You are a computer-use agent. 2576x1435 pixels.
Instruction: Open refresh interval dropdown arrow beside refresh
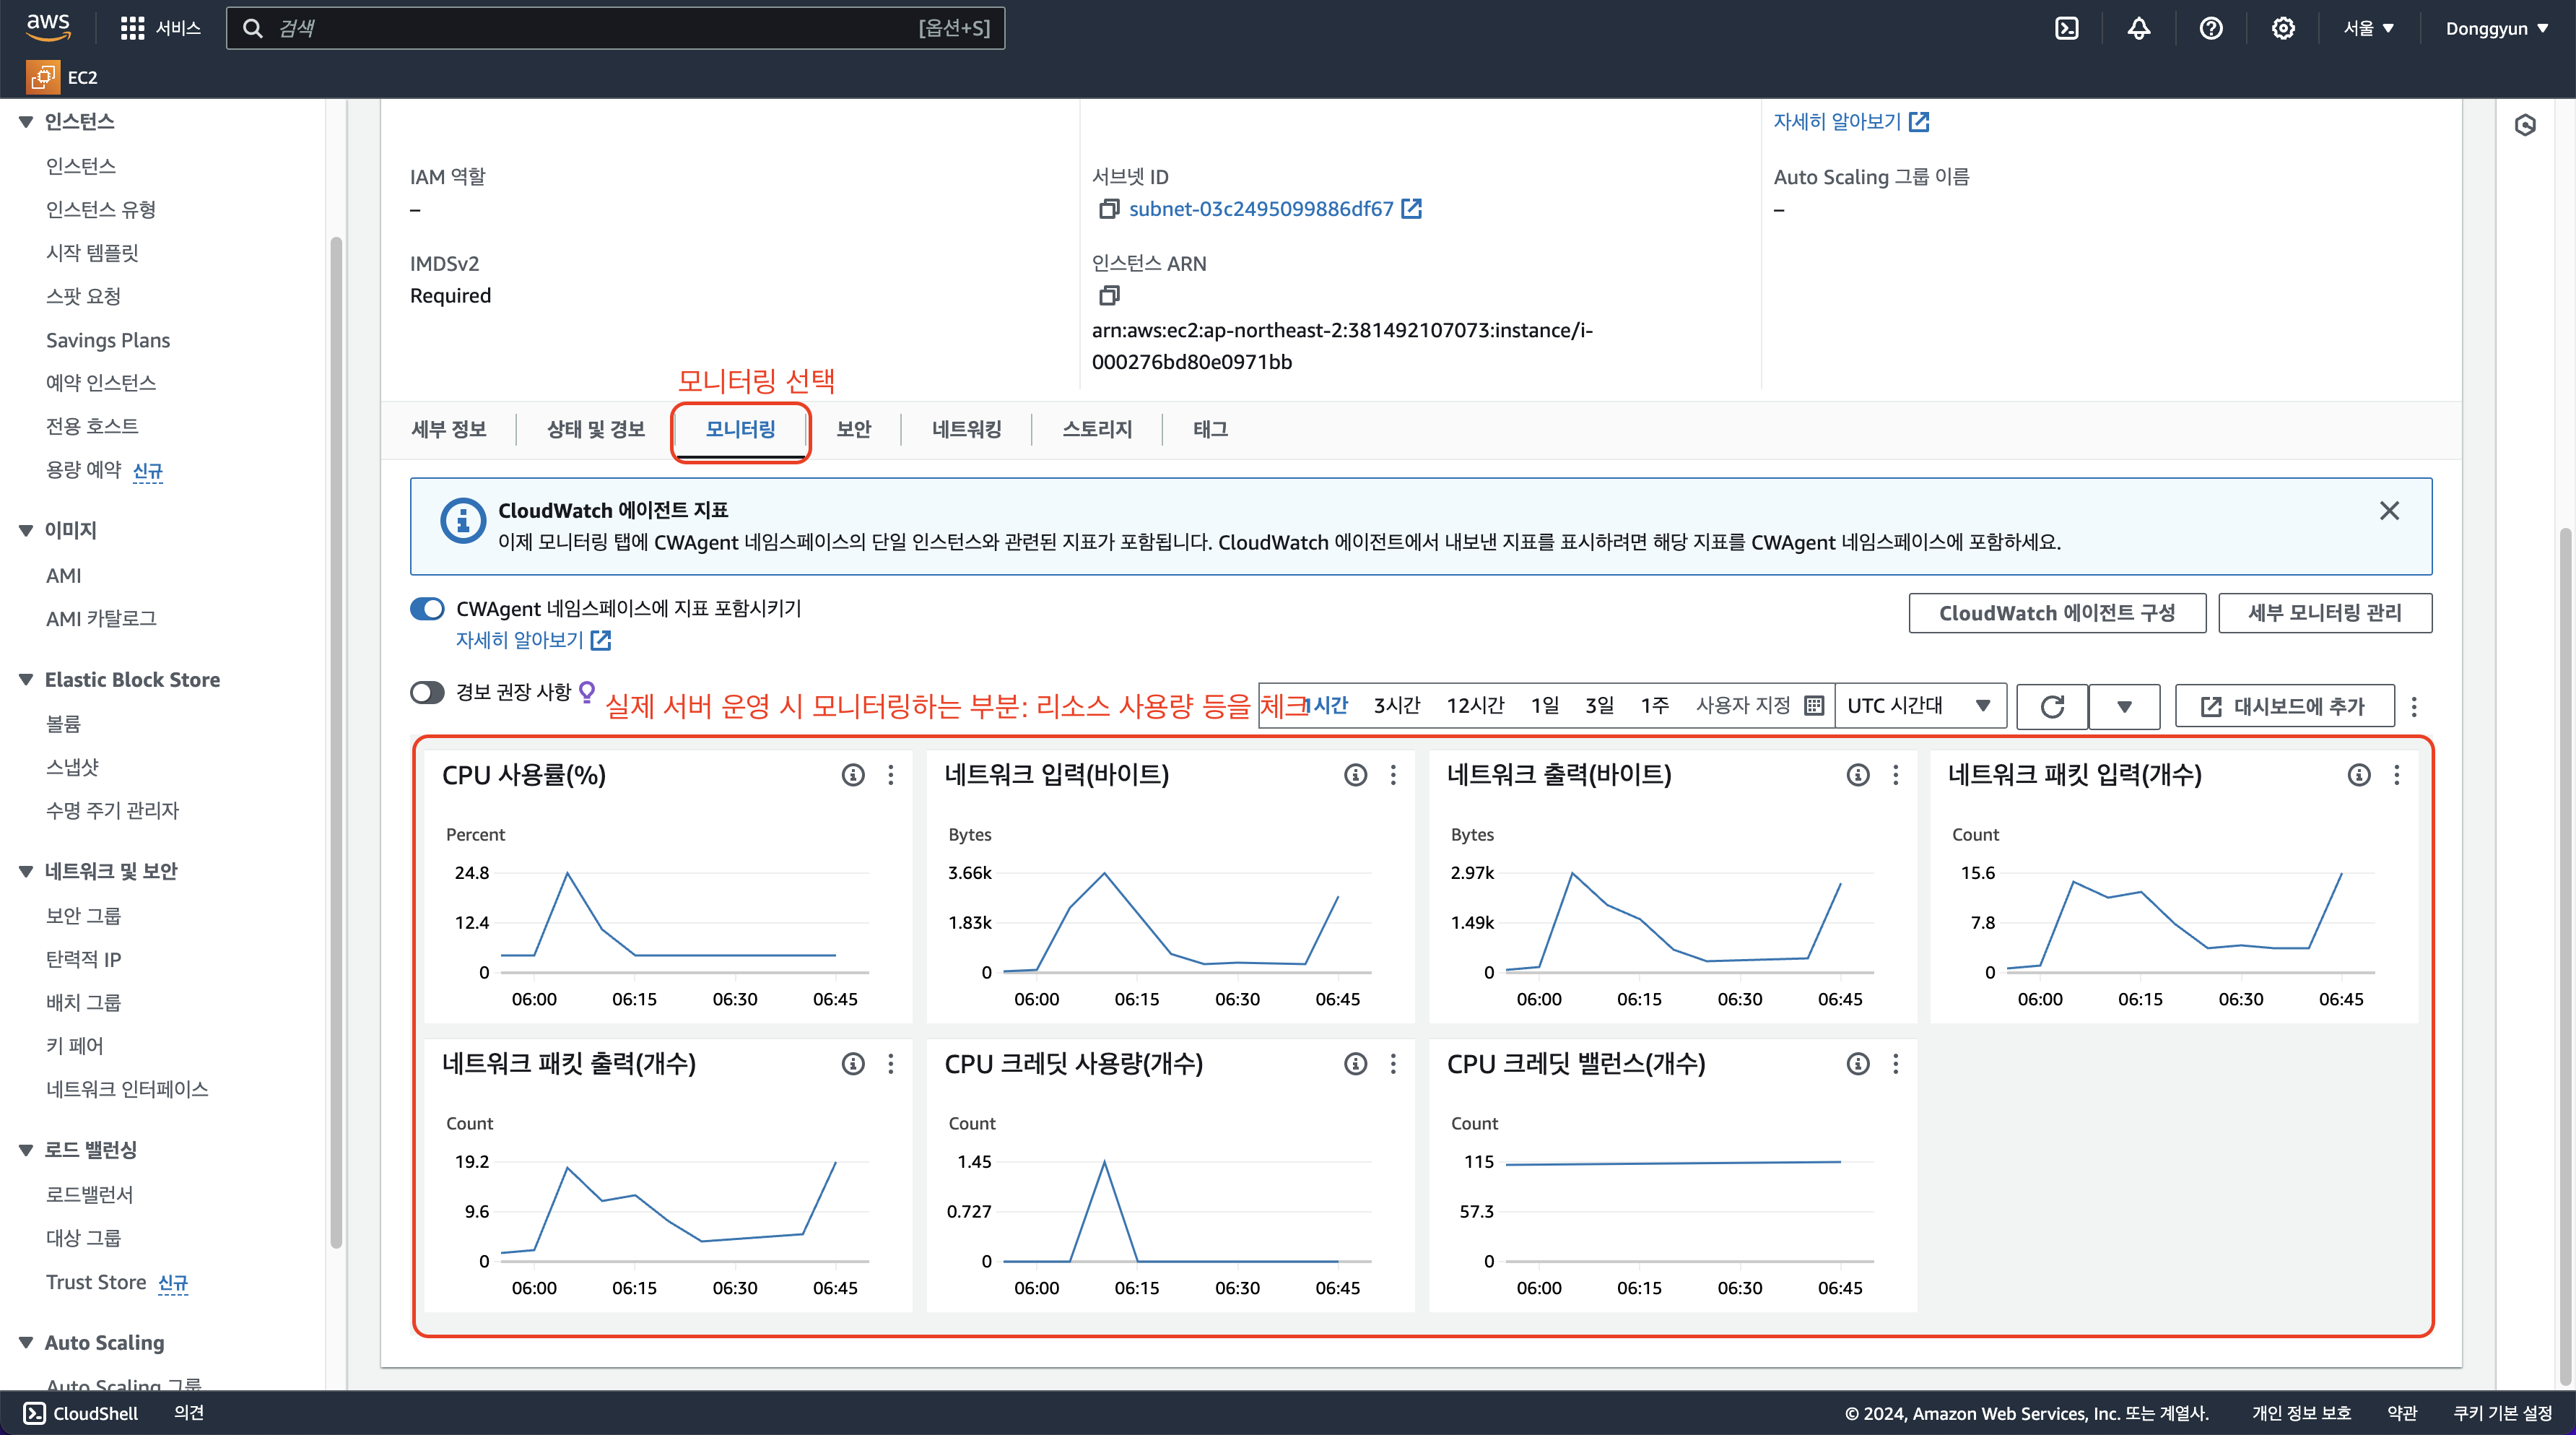pos(2124,706)
